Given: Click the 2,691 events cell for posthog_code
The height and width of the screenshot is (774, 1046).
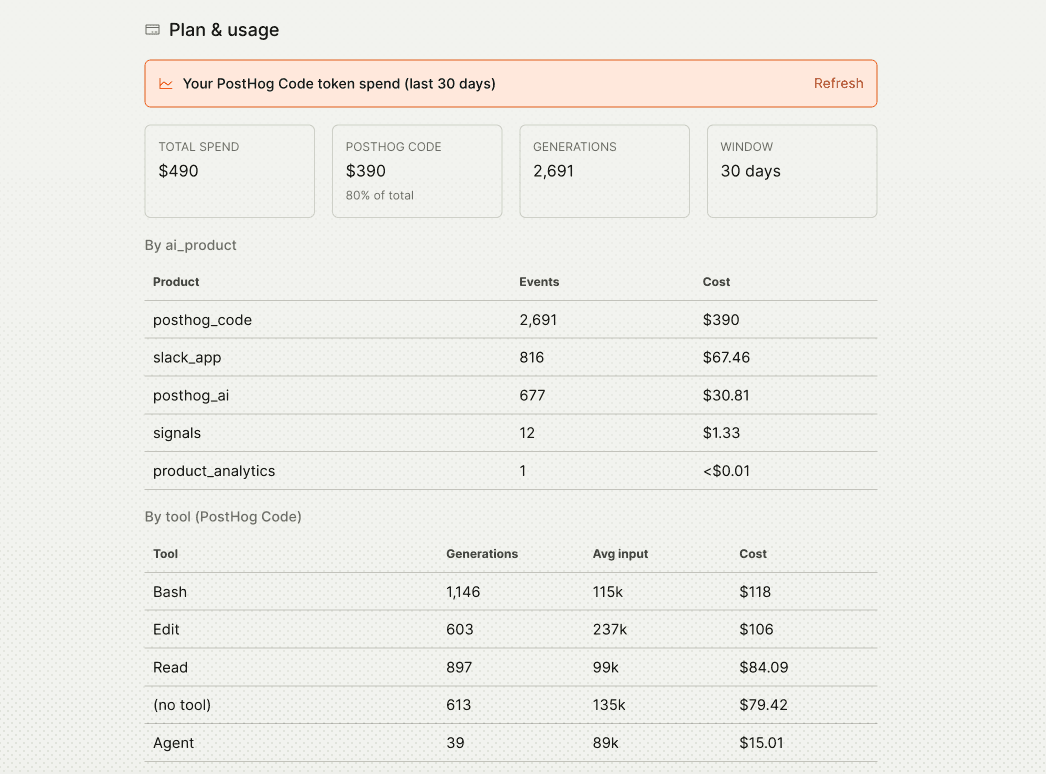Looking at the screenshot, I should click(x=538, y=320).
